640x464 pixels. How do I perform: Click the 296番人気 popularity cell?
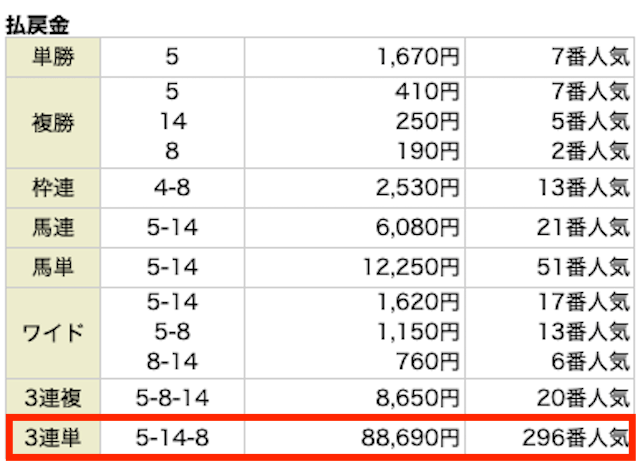pyautogui.click(x=577, y=438)
